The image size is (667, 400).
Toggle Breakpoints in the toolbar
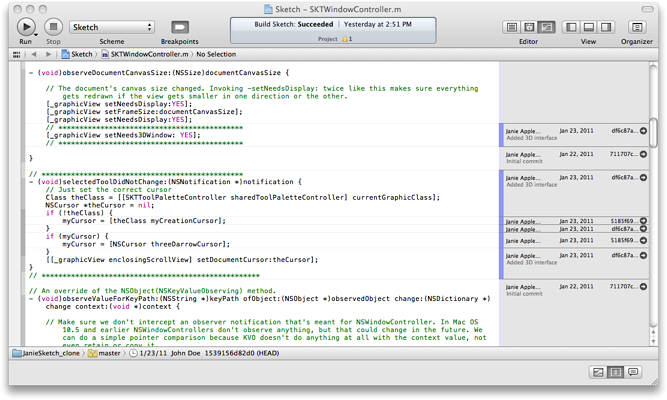(179, 27)
